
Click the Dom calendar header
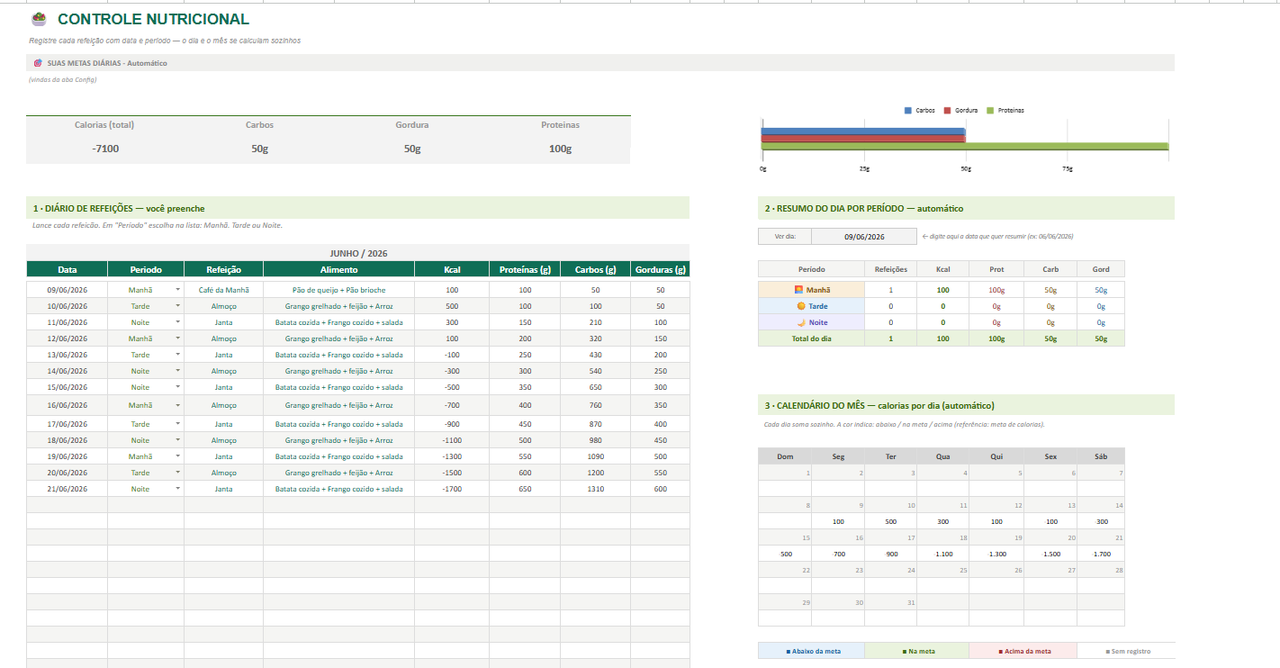(785, 456)
